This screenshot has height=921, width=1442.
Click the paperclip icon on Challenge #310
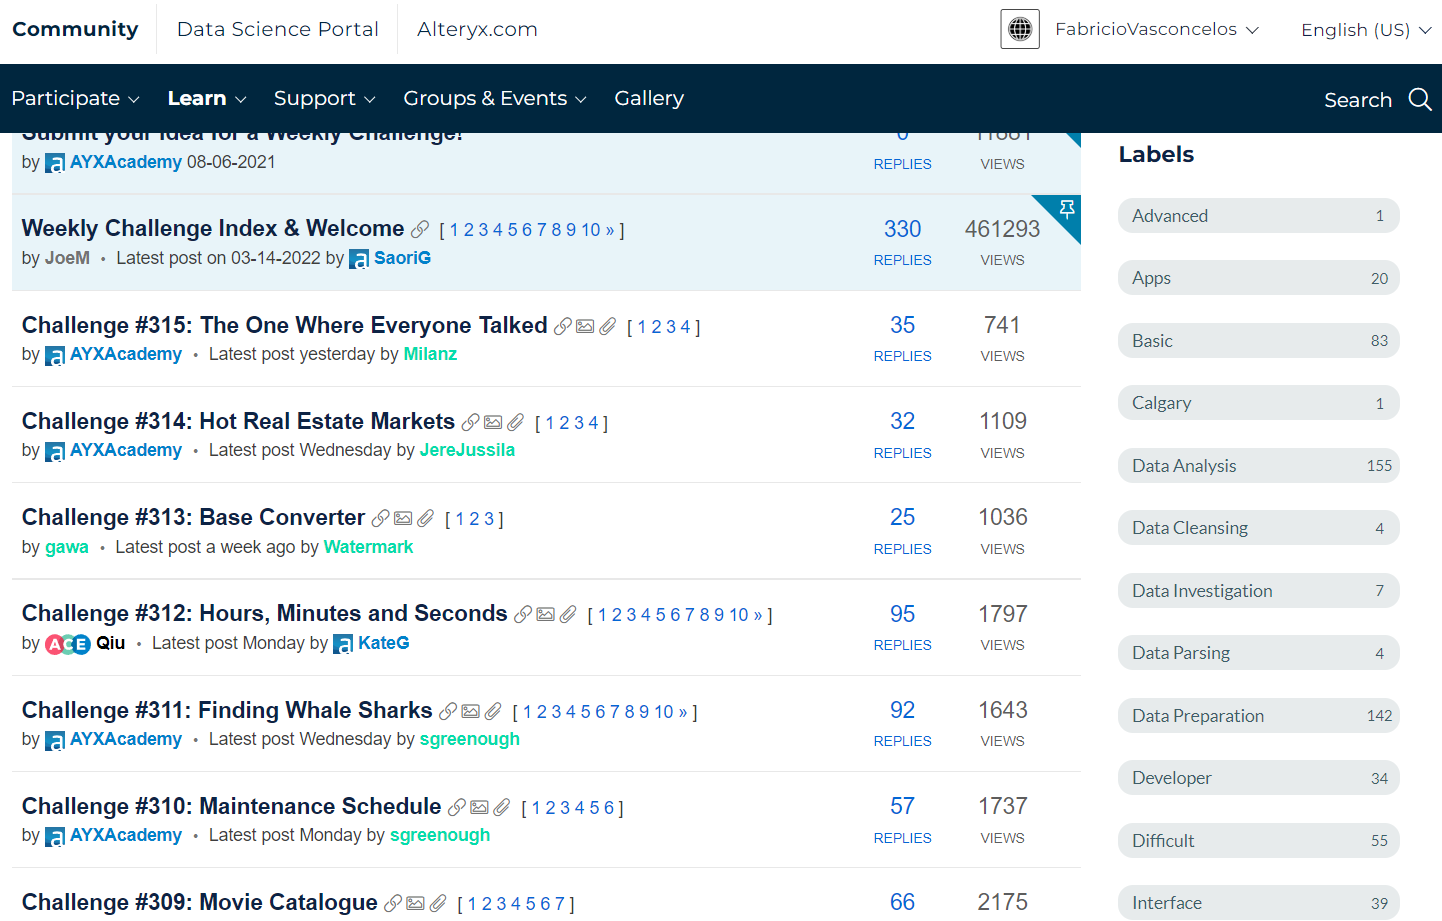pos(501,807)
